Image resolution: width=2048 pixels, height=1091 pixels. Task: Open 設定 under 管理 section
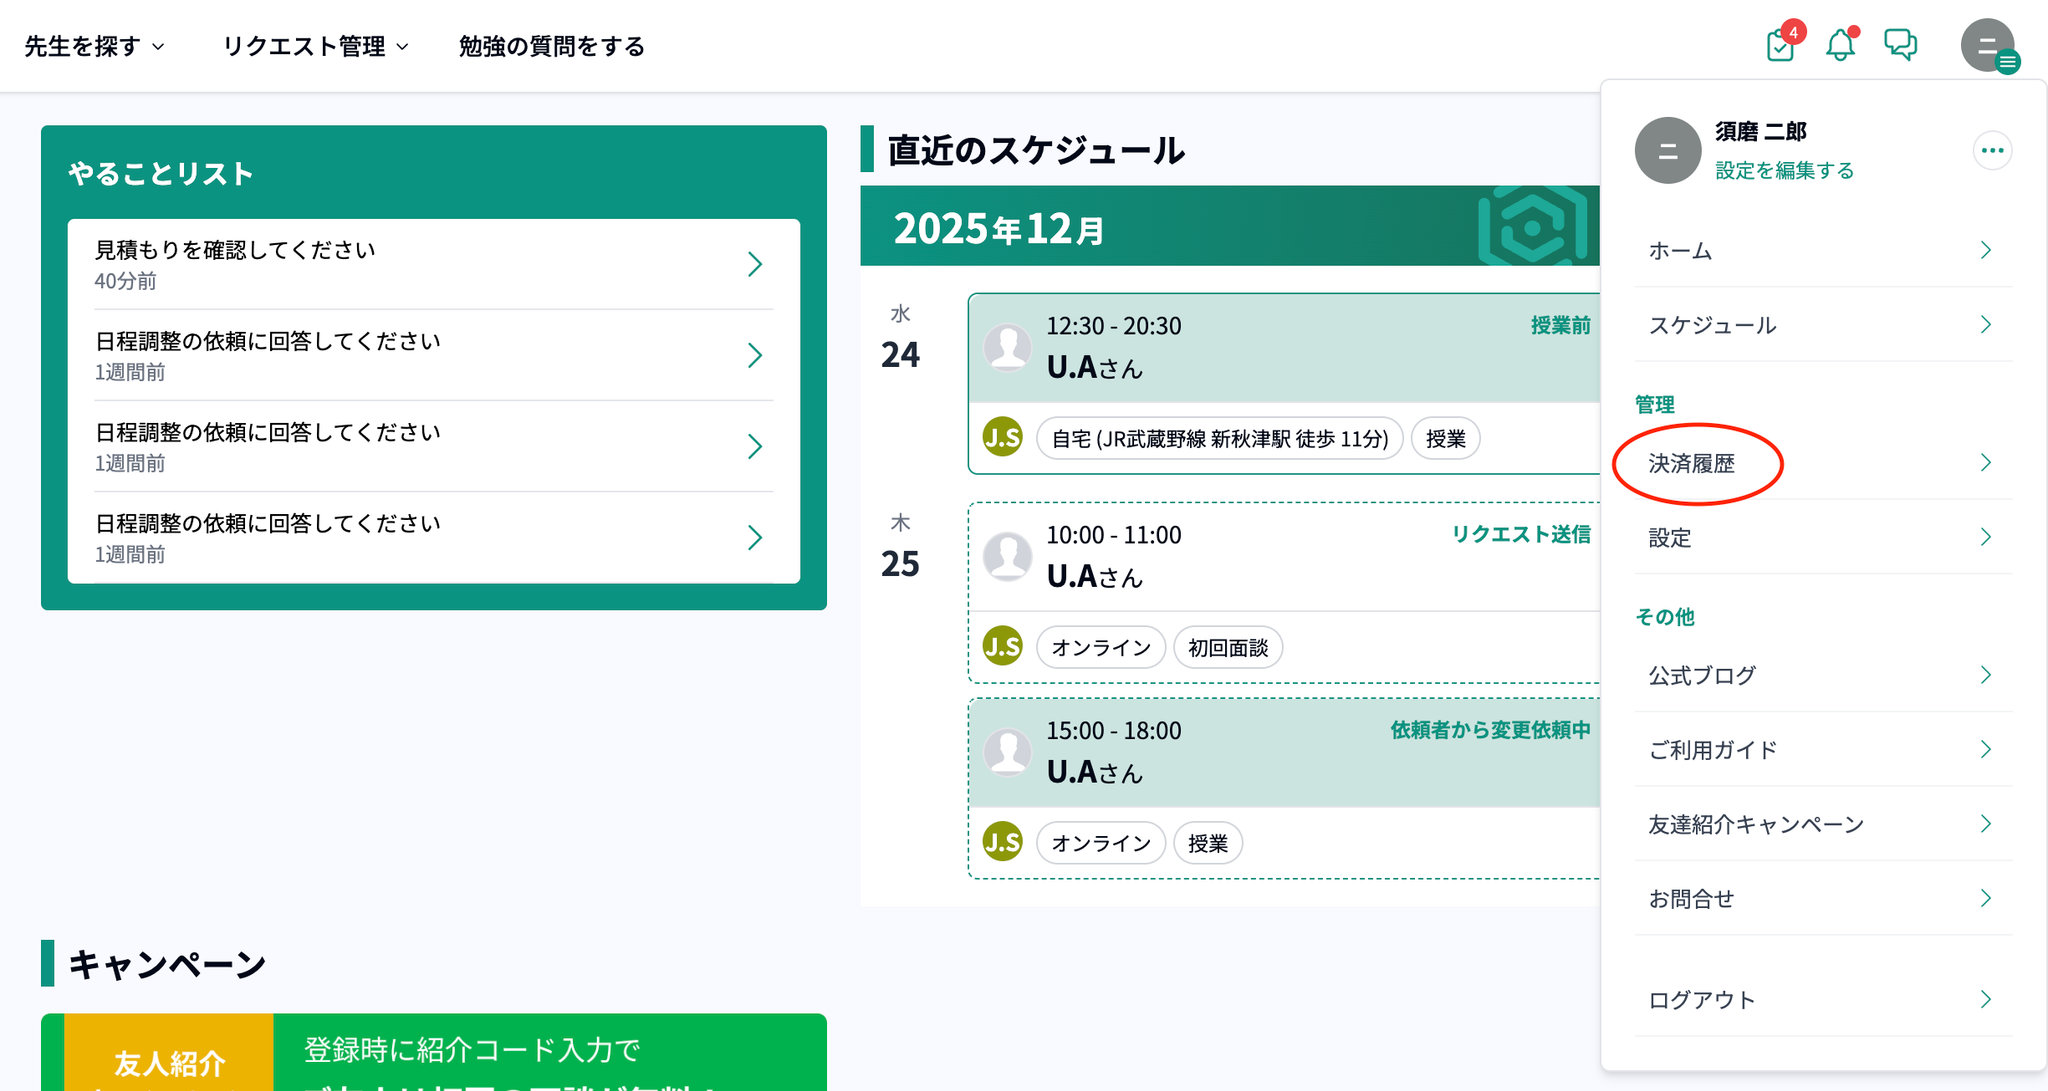(x=1670, y=538)
